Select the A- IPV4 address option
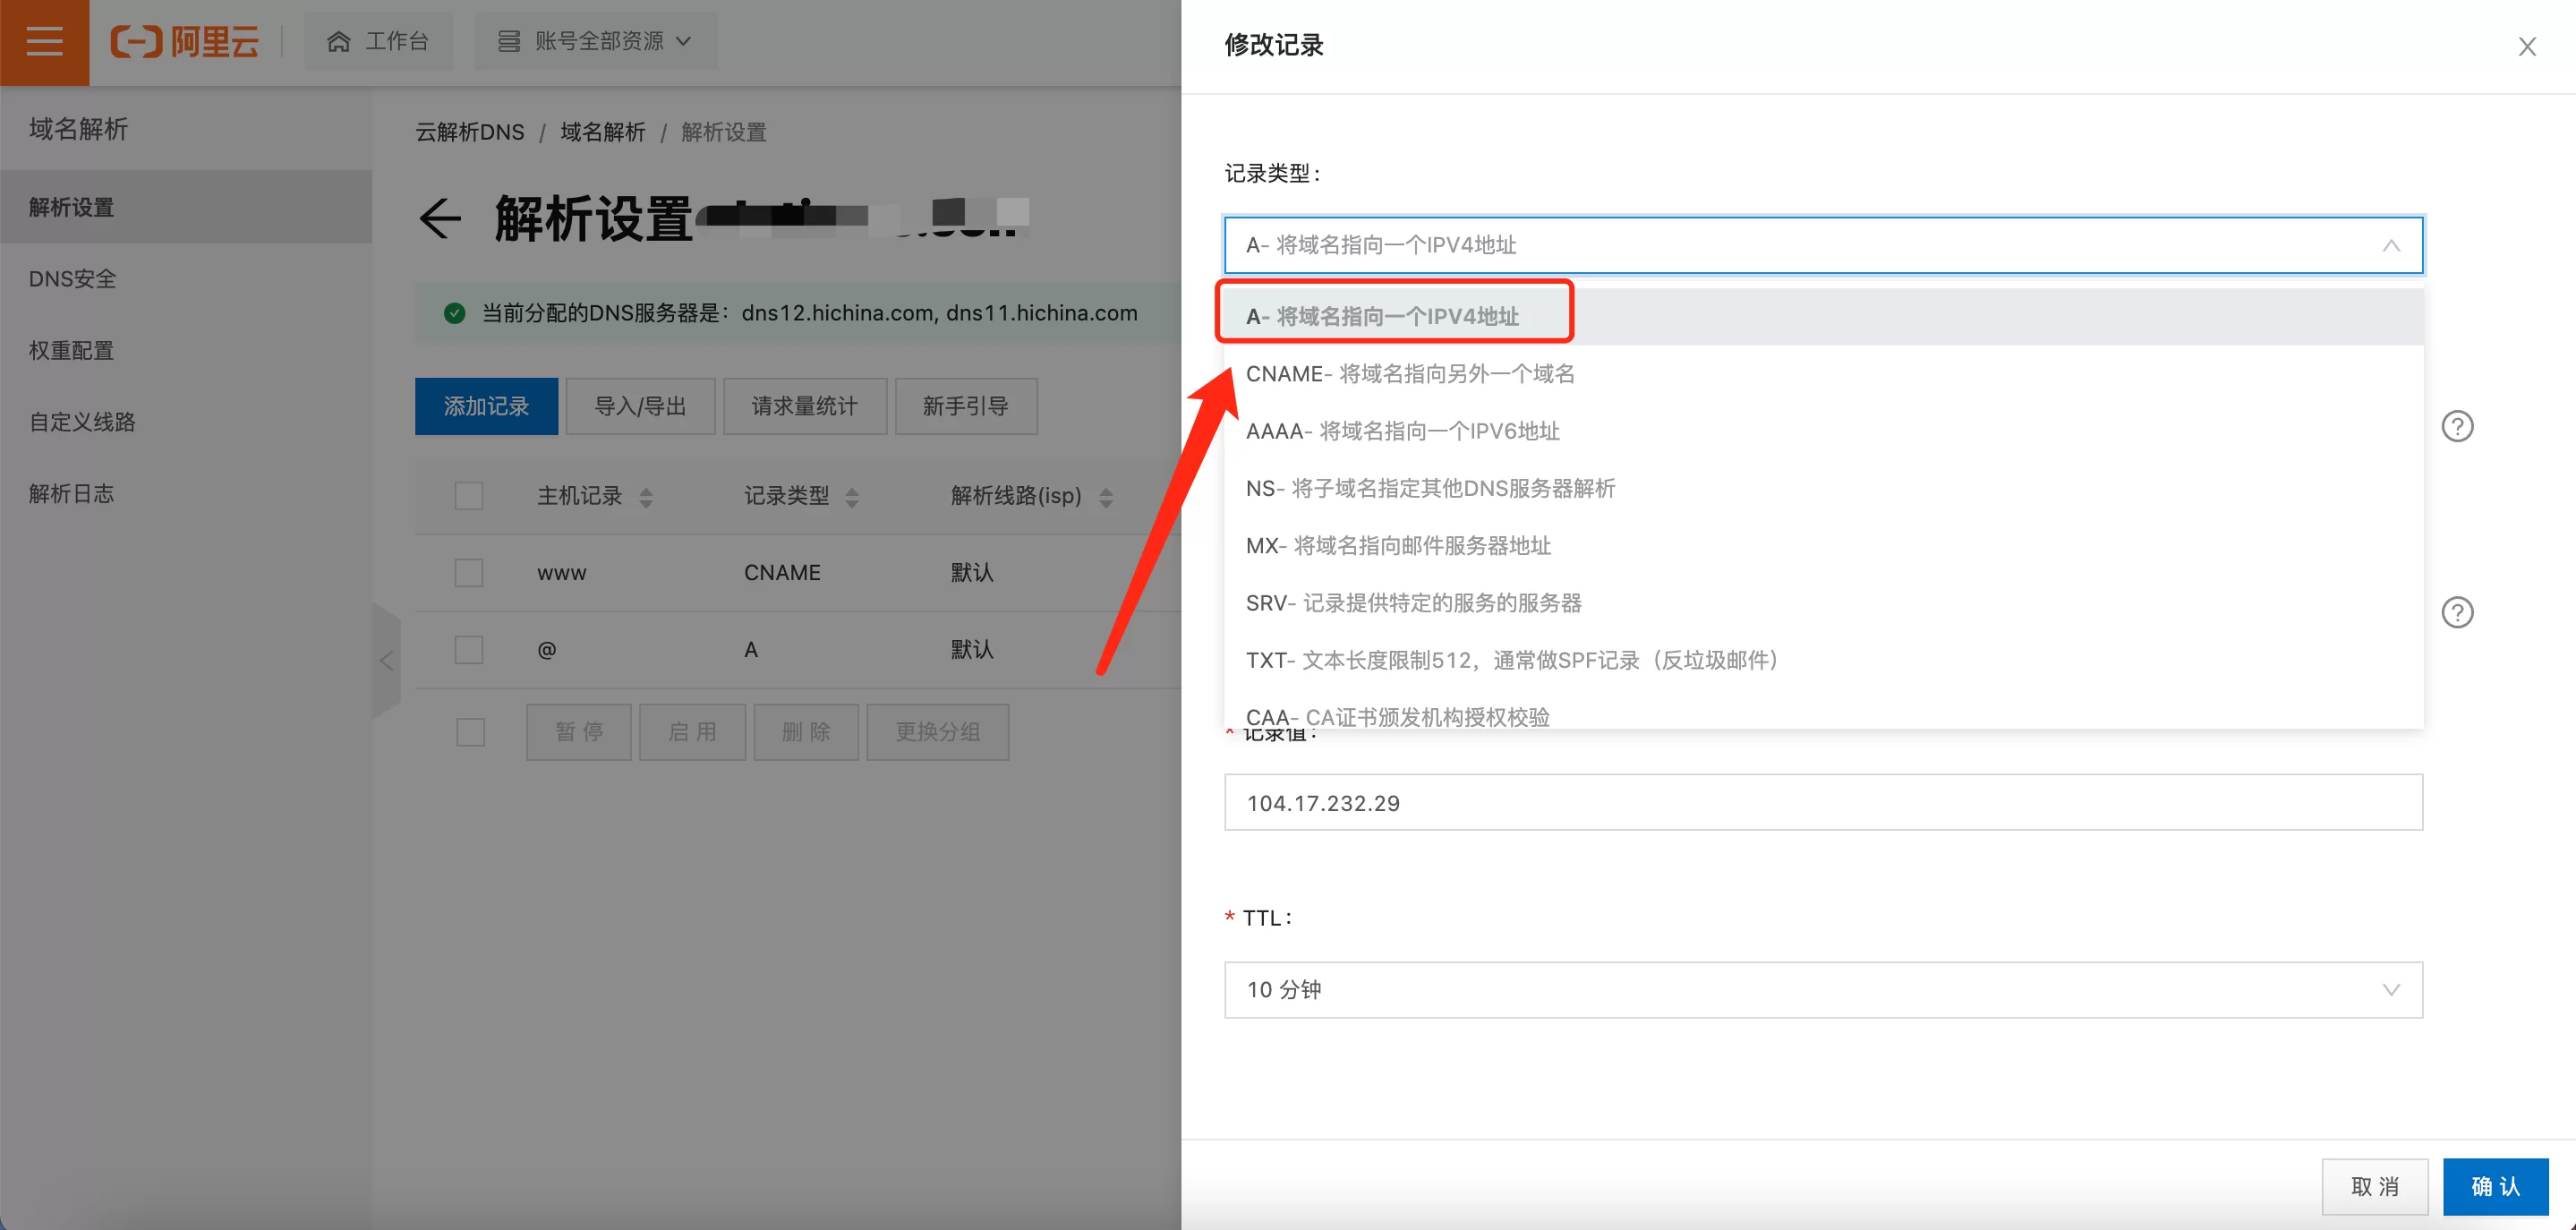Image resolution: width=2576 pixels, height=1230 pixels. [x=1823, y=316]
